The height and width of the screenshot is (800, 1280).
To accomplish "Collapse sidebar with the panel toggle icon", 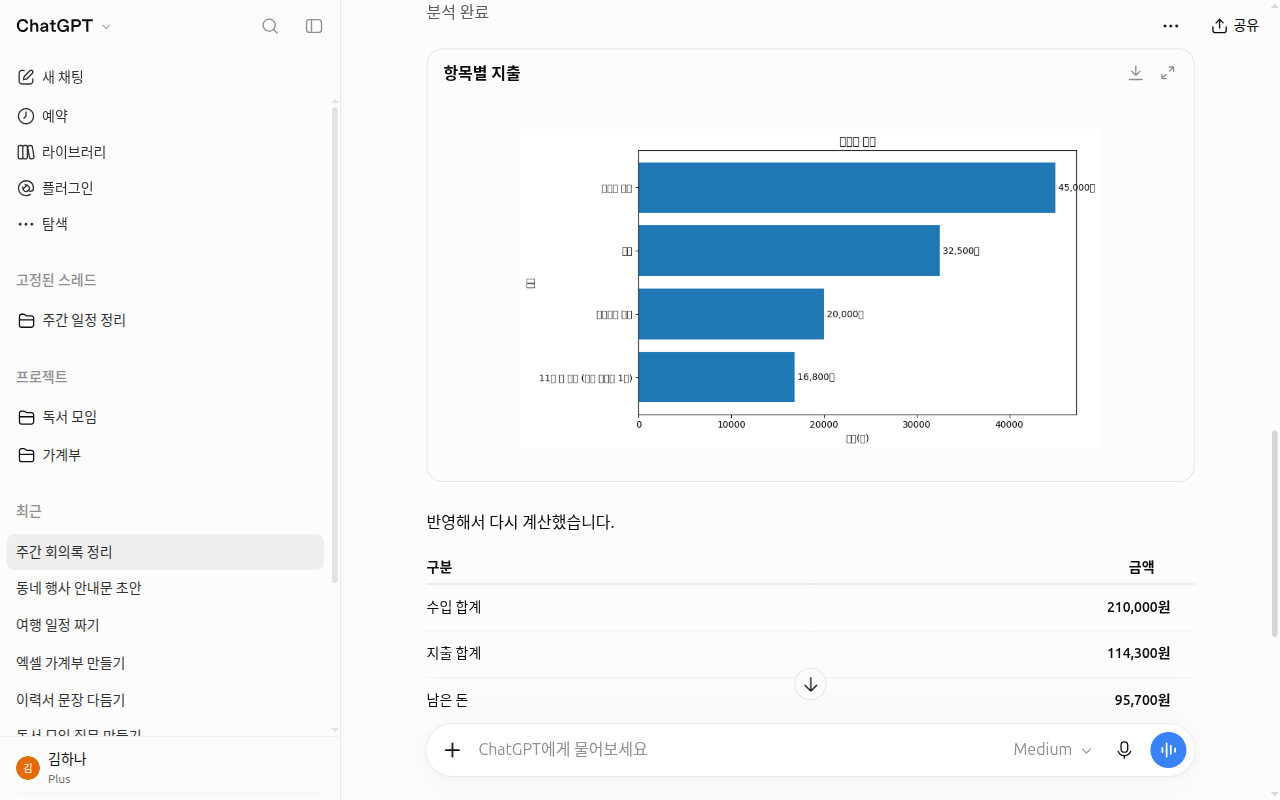I will pyautogui.click(x=314, y=26).
